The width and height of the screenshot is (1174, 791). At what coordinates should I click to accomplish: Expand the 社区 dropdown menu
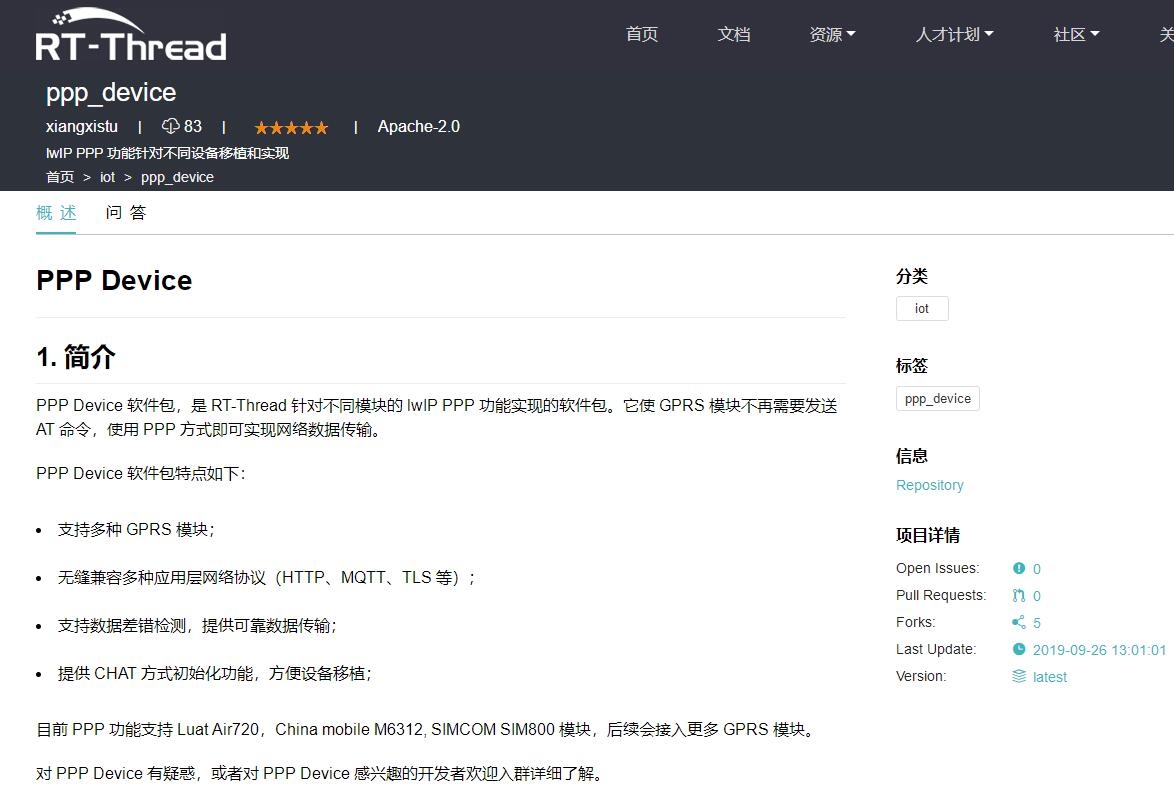(1076, 34)
